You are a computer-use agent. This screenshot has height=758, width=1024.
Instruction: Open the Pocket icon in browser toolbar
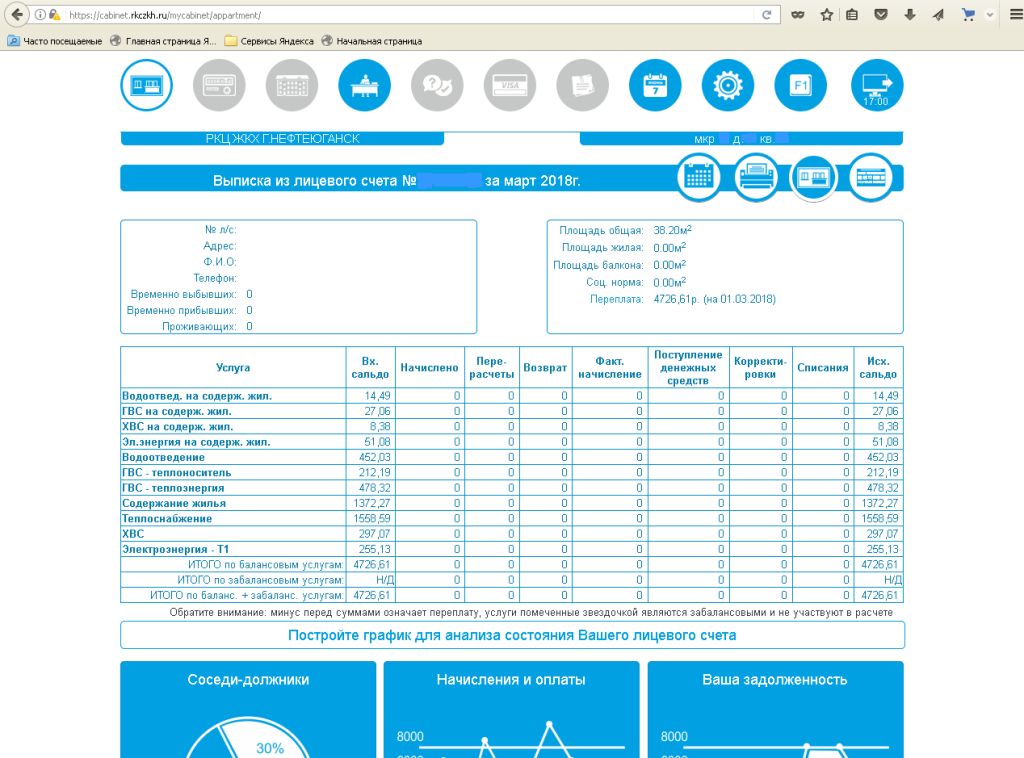pyautogui.click(x=881, y=15)
